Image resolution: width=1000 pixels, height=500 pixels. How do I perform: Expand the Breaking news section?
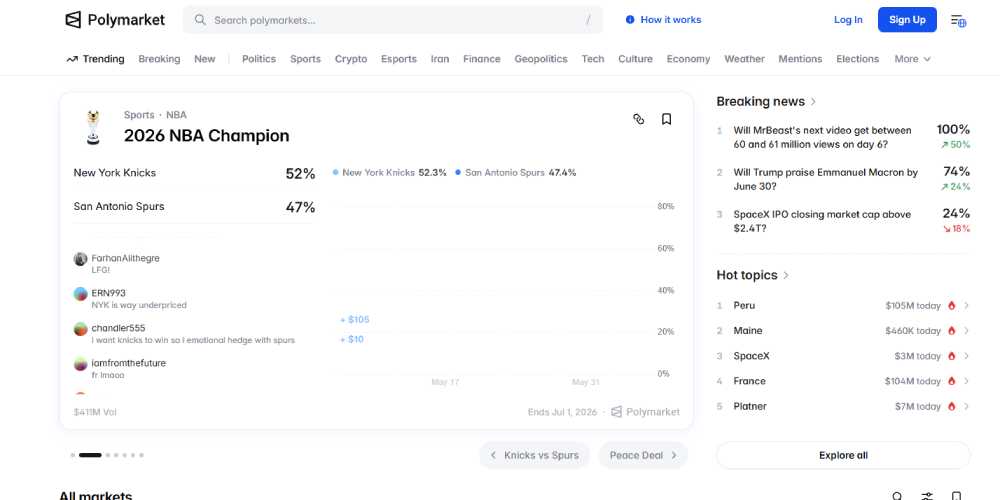coord(766,101)
